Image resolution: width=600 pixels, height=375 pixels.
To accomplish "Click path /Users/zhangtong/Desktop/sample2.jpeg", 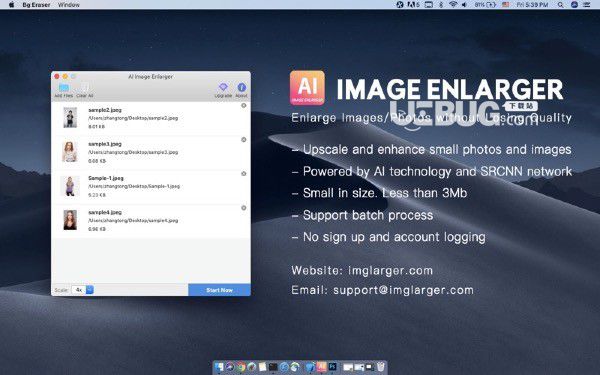I will click(x=133, y=118).
